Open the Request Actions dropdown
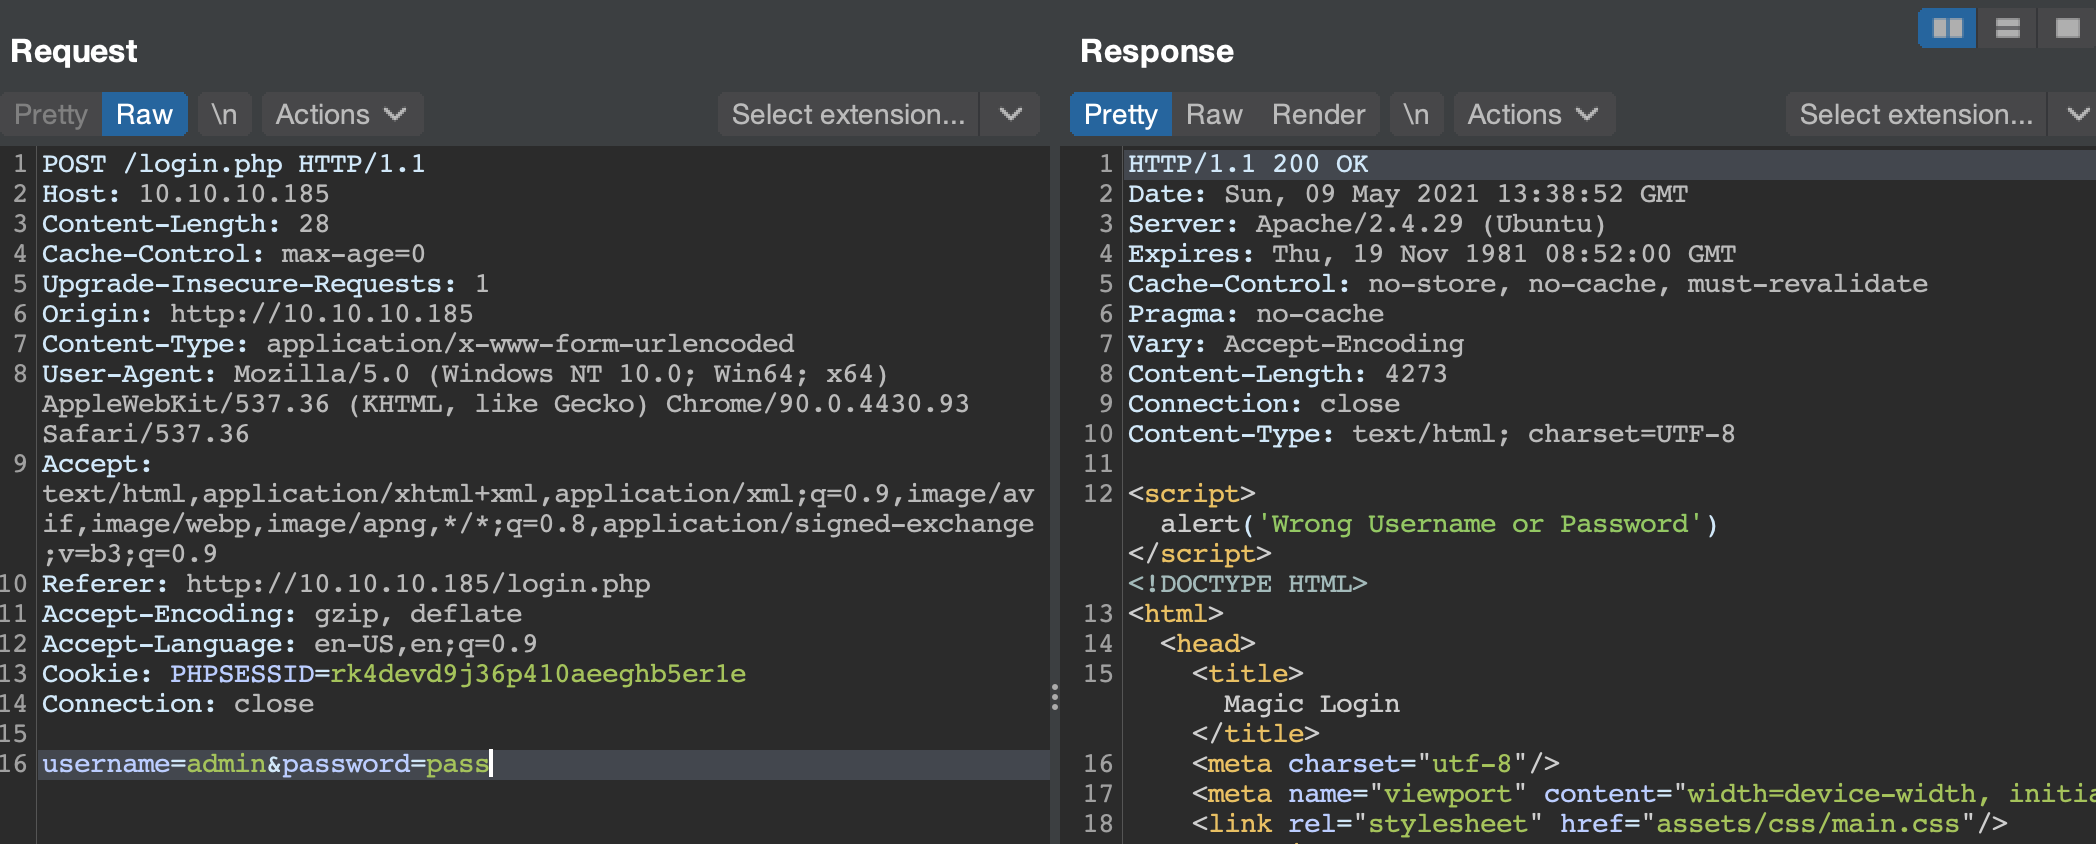This screenshot has width=2096, height=844. coord(341,114)
